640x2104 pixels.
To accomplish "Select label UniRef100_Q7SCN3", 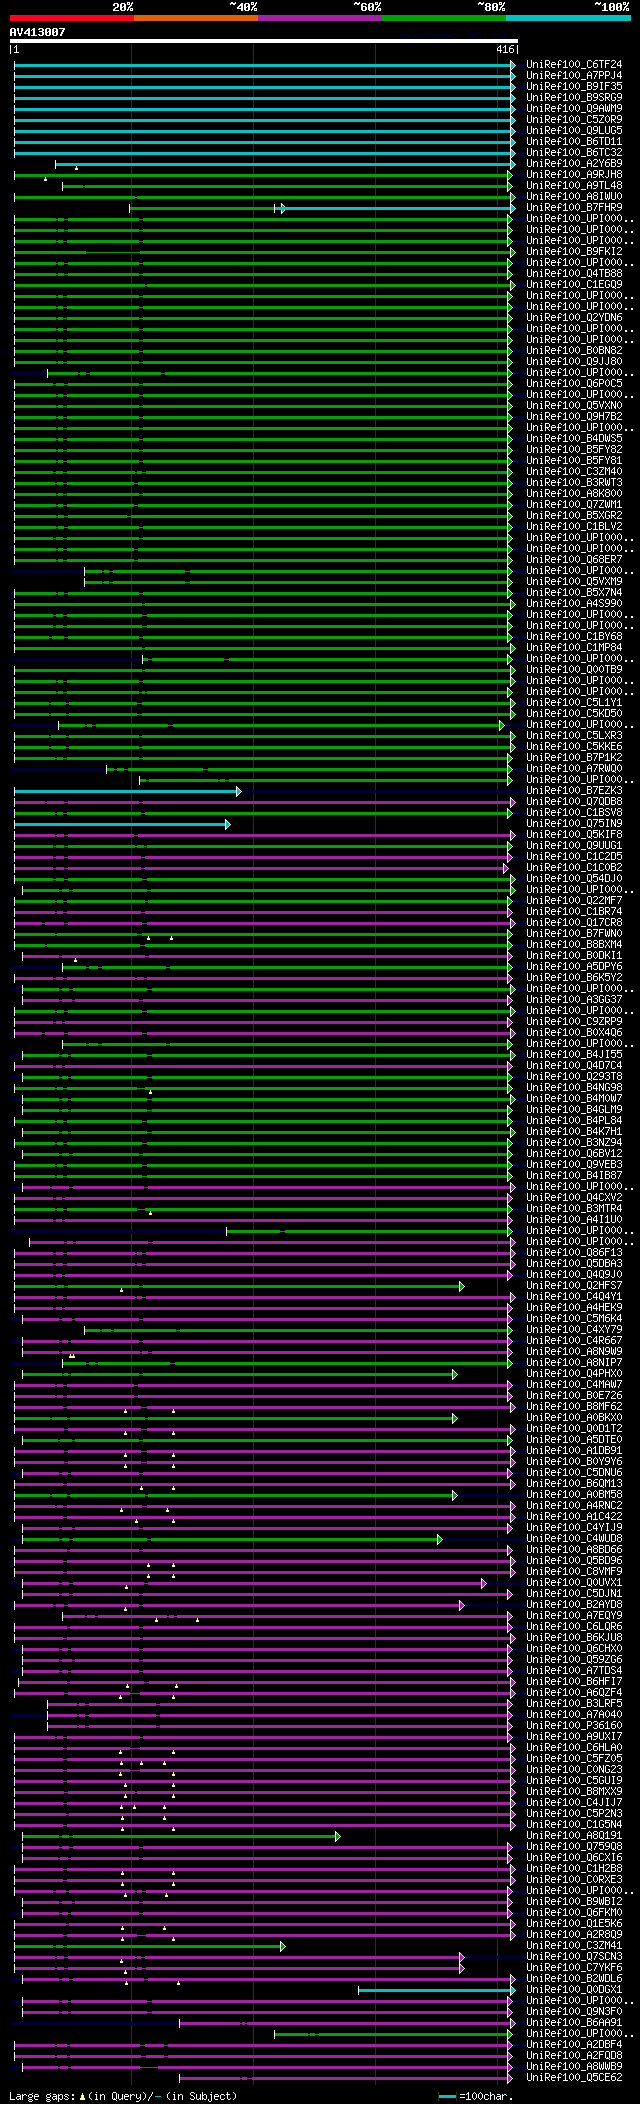I will (x=574, y=1957).
